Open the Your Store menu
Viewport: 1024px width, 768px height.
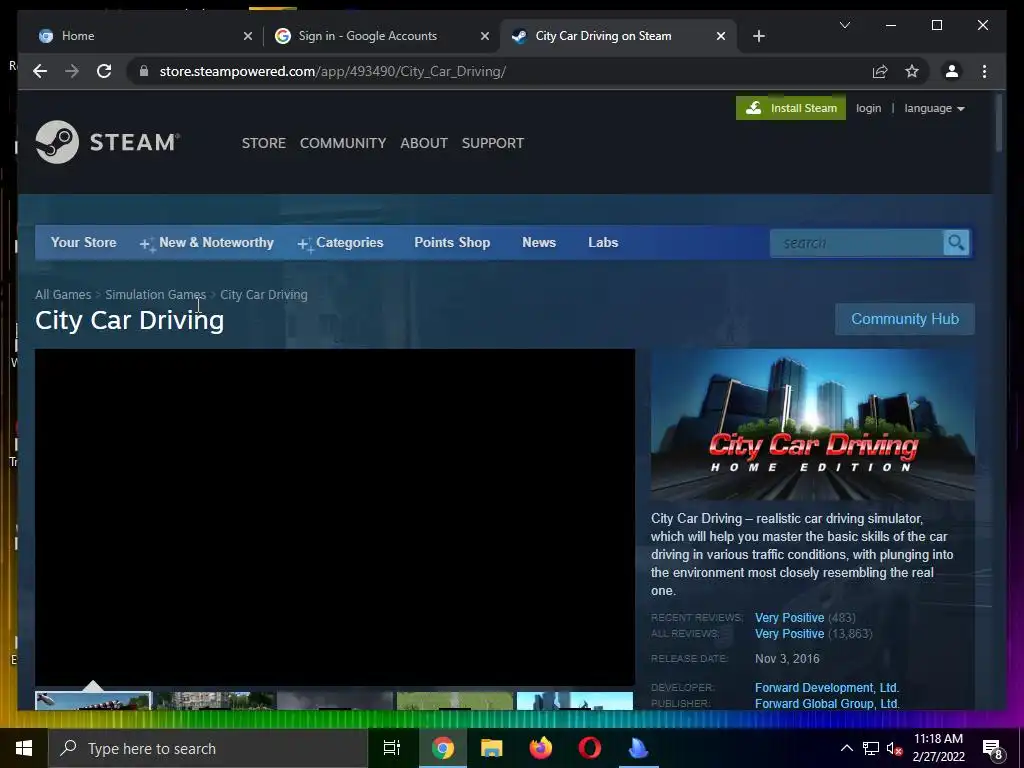click(x=84, y=242)
